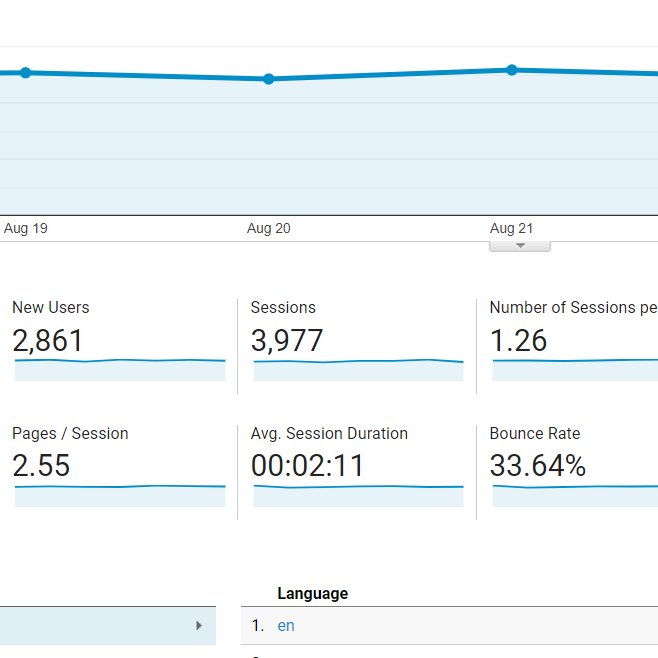Click the Number of Sessions value 1.26
This screenshot has width=658, height=658.
click(x=518, y=341)
